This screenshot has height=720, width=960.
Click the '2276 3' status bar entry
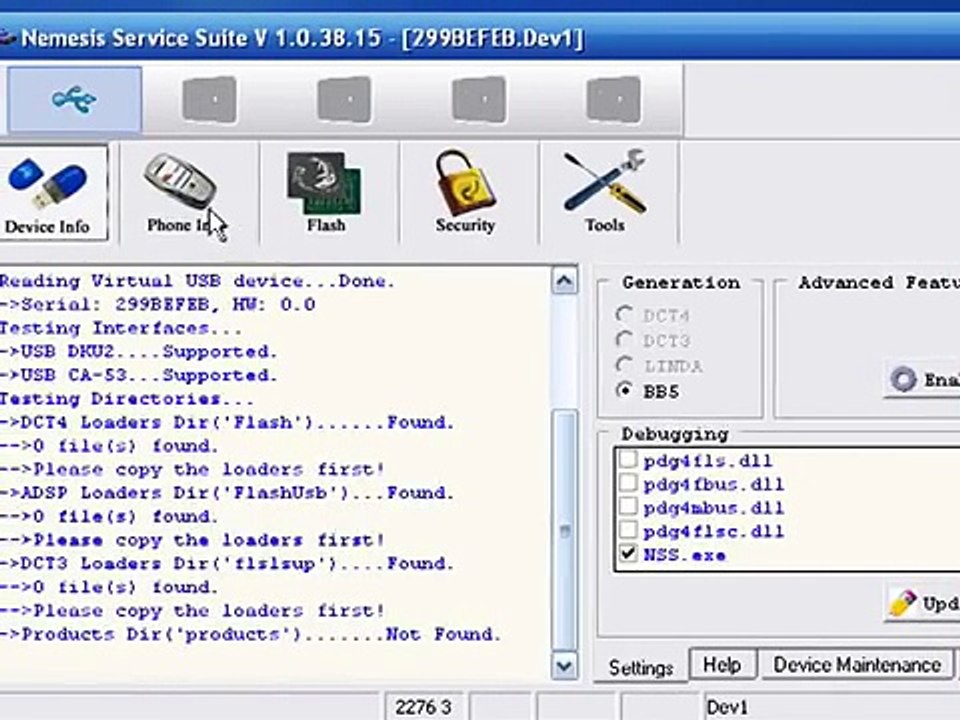click(x=424, y=707)
